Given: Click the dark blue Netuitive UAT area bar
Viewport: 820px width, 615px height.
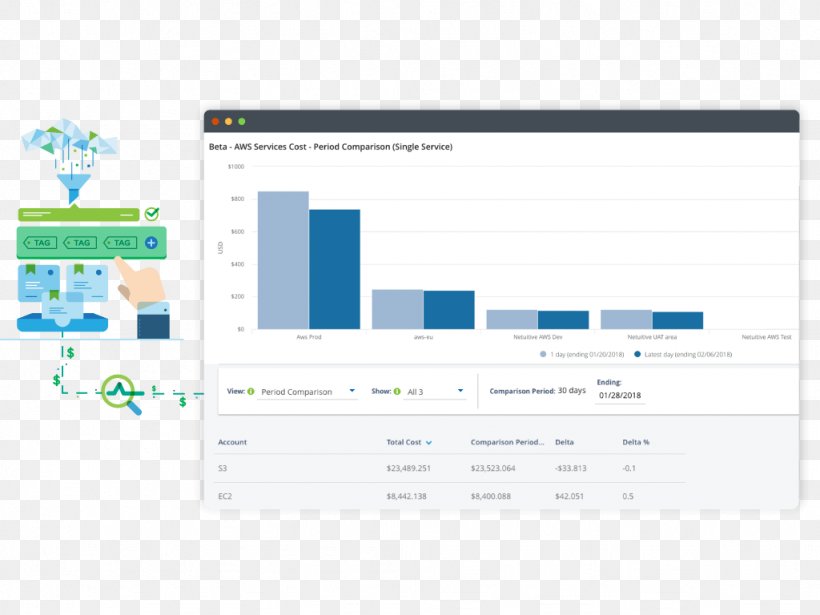Looking at the screenshot, I should (x=678, y=321).
